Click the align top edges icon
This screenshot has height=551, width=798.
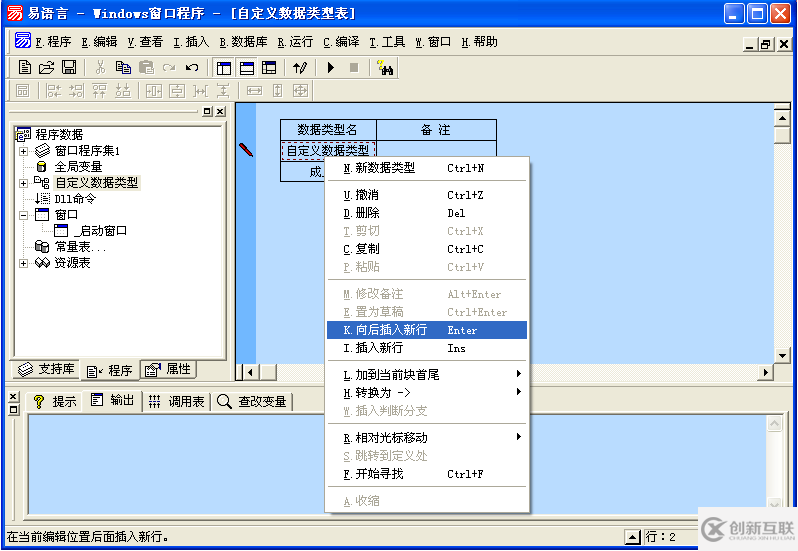point(99,91)
